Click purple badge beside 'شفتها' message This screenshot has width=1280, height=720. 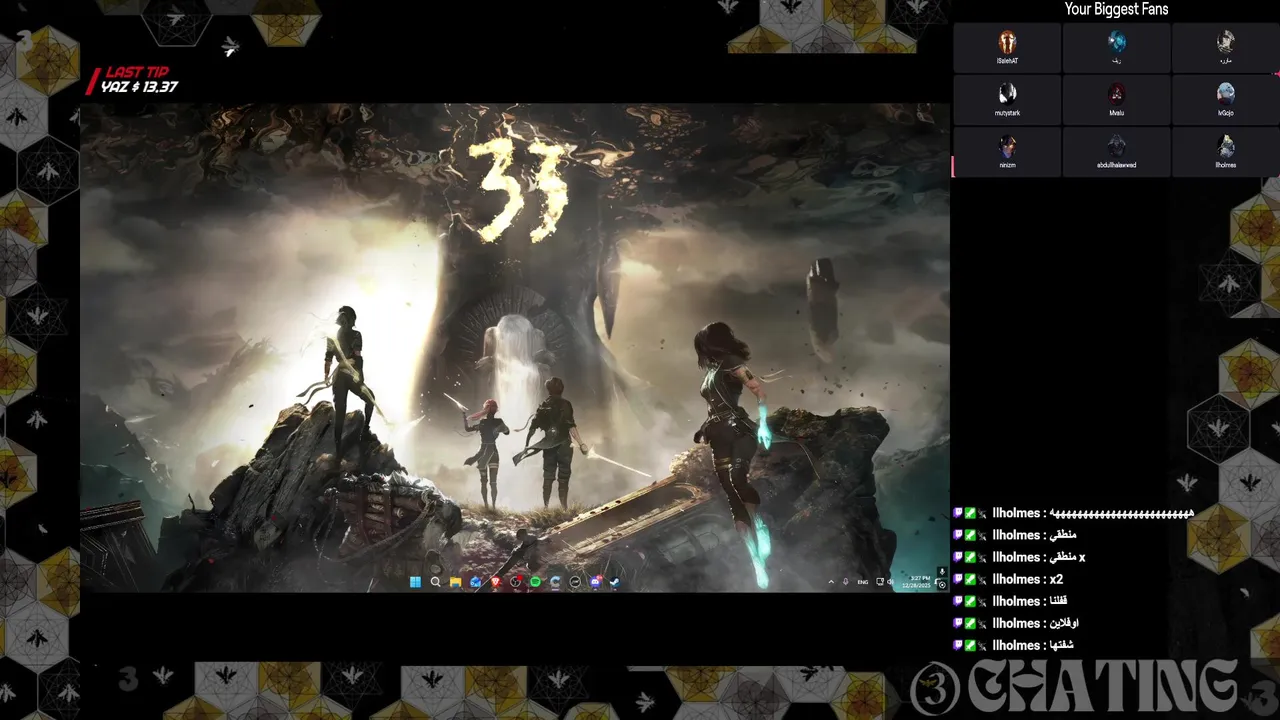[958, 645]
